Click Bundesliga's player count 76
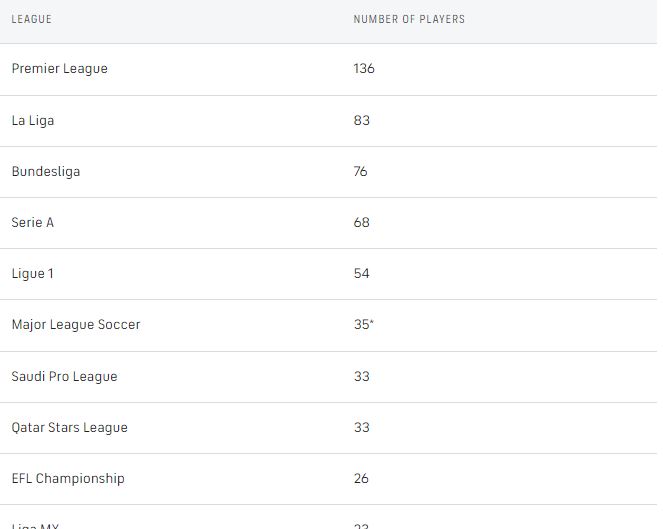 (x=361, y=171)
